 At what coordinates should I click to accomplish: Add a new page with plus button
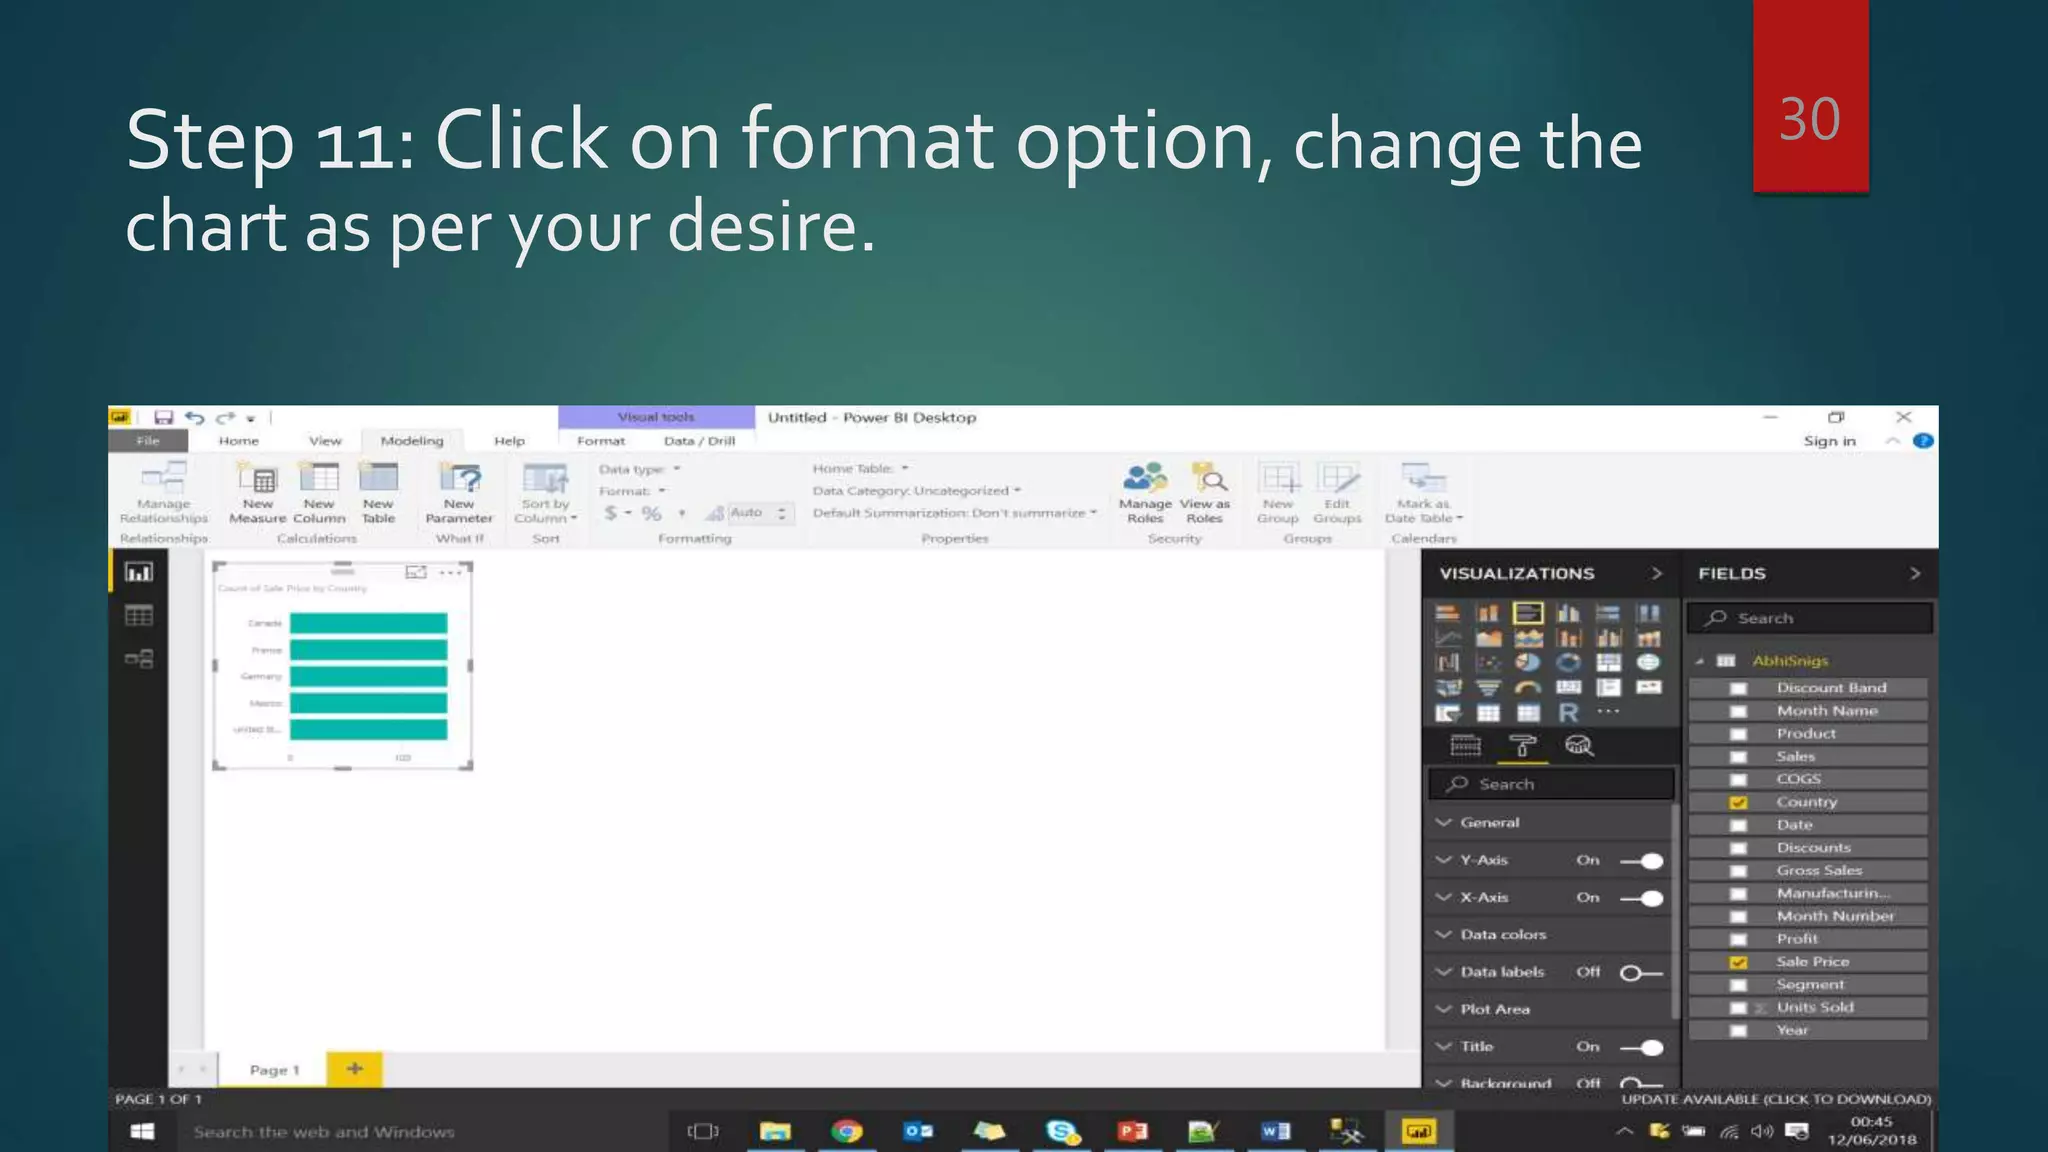[x=355, y=1069]
